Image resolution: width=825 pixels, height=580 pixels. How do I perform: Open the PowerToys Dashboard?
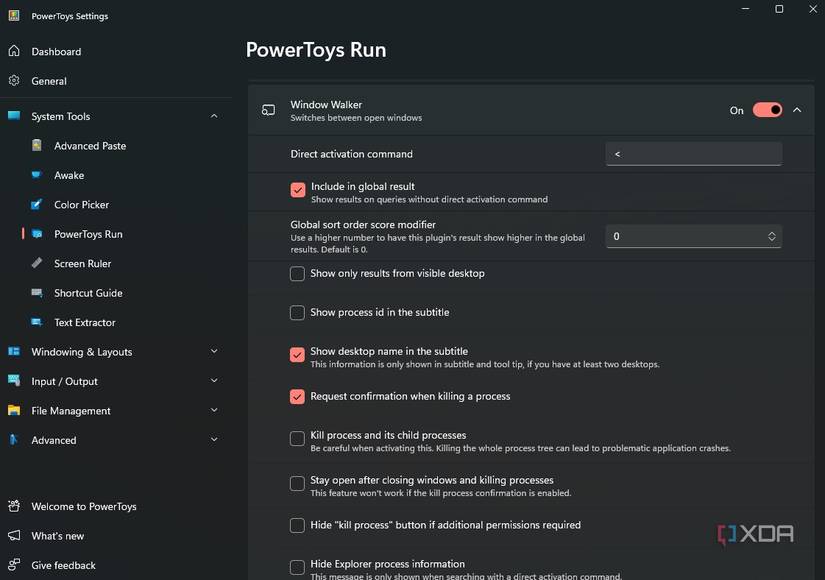[56, 51]
